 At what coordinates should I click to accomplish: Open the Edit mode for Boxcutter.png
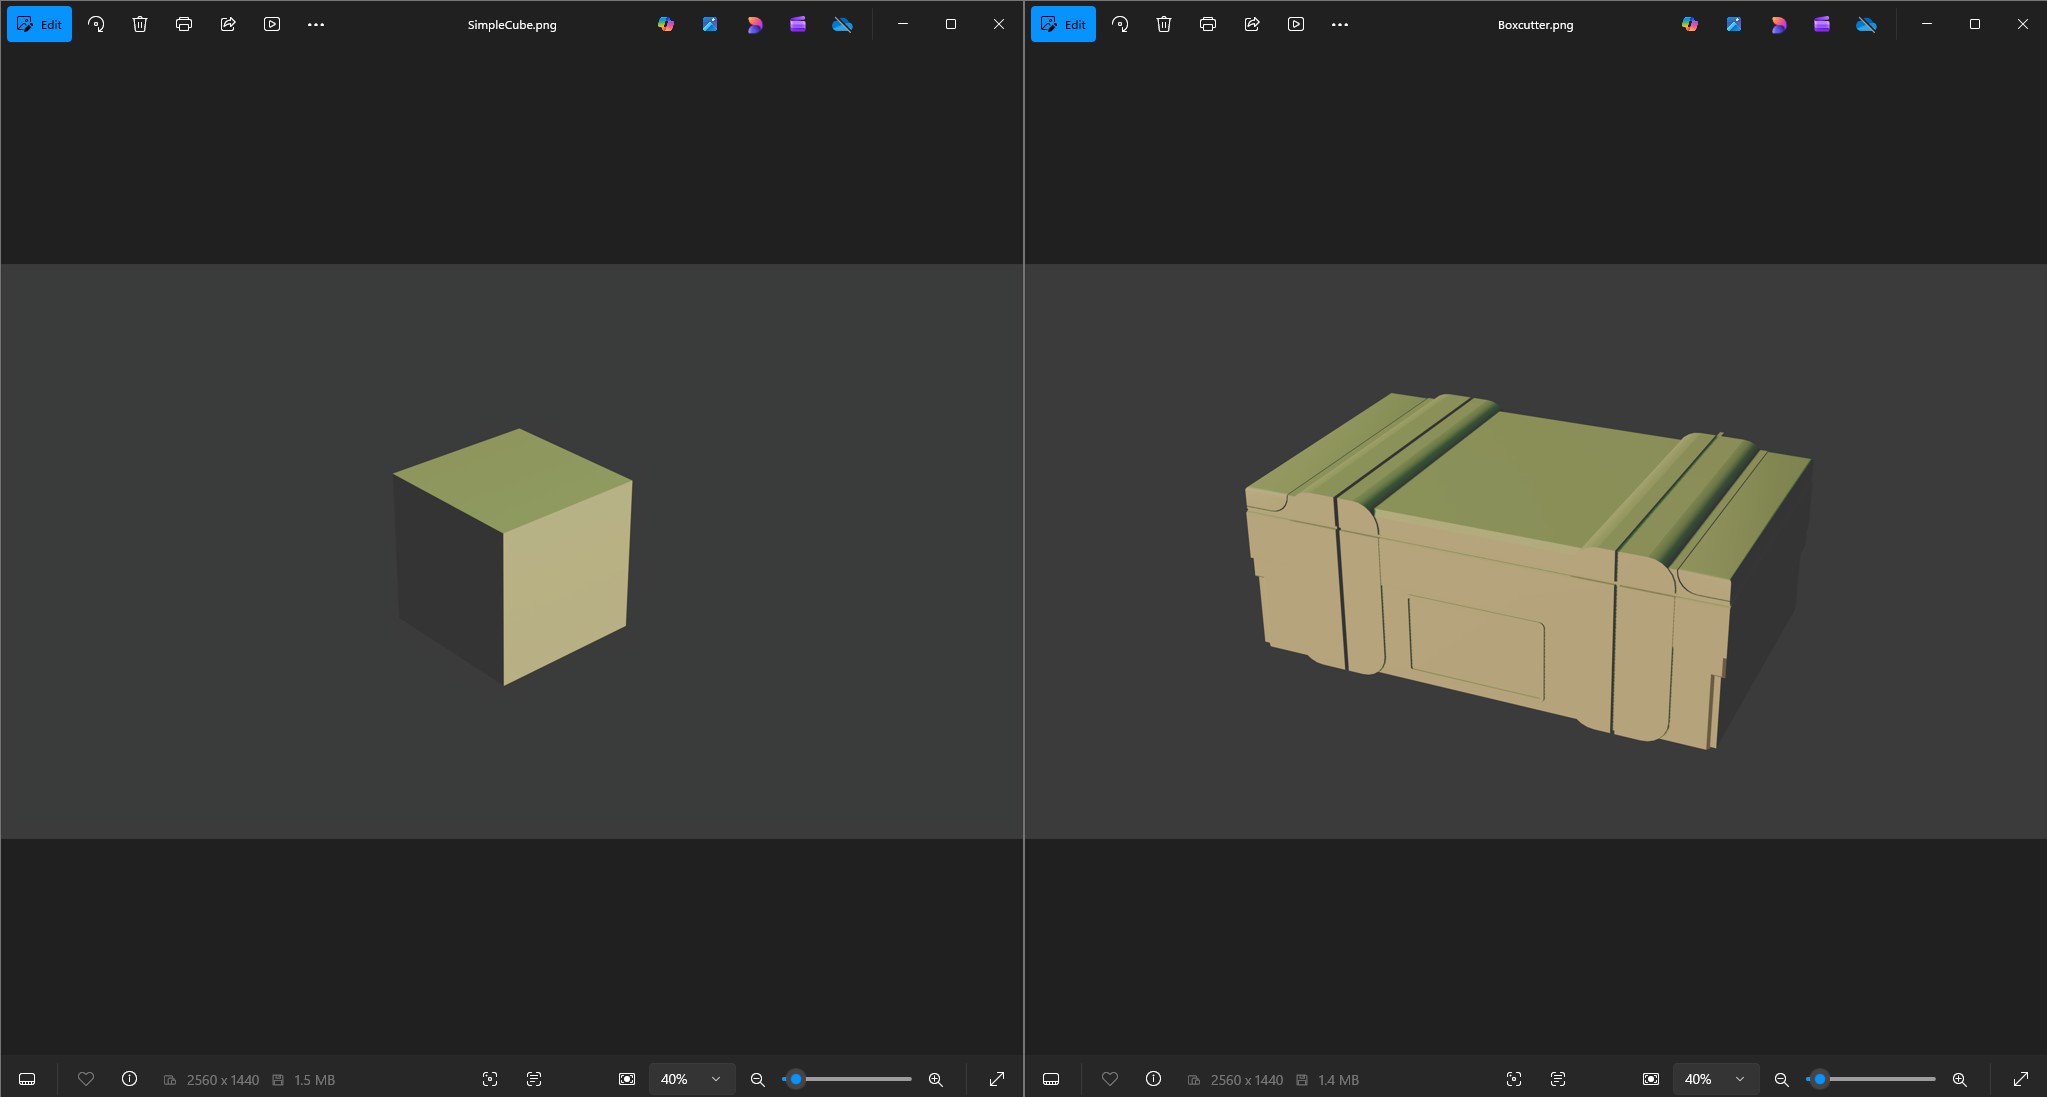point(1063,24)
